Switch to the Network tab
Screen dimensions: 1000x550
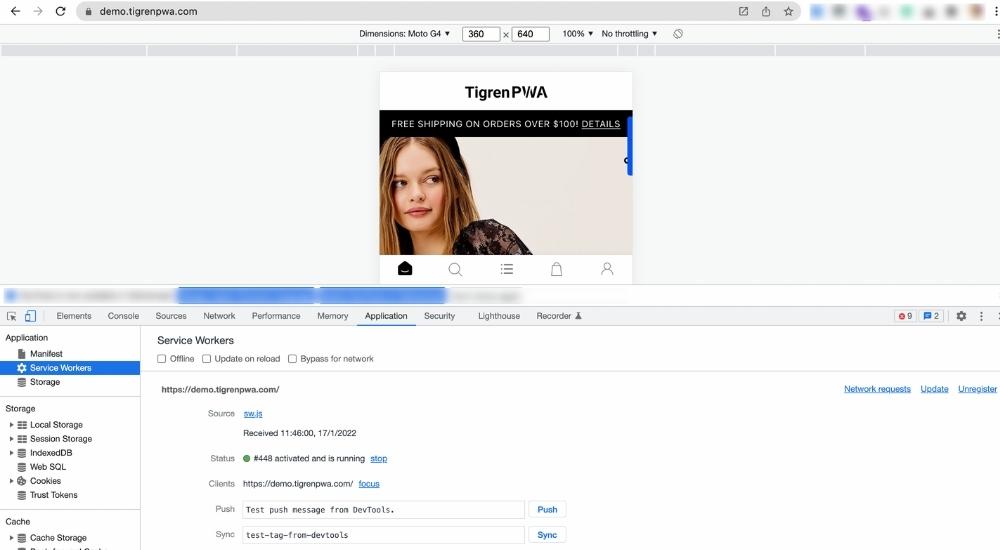click(219, 316)
